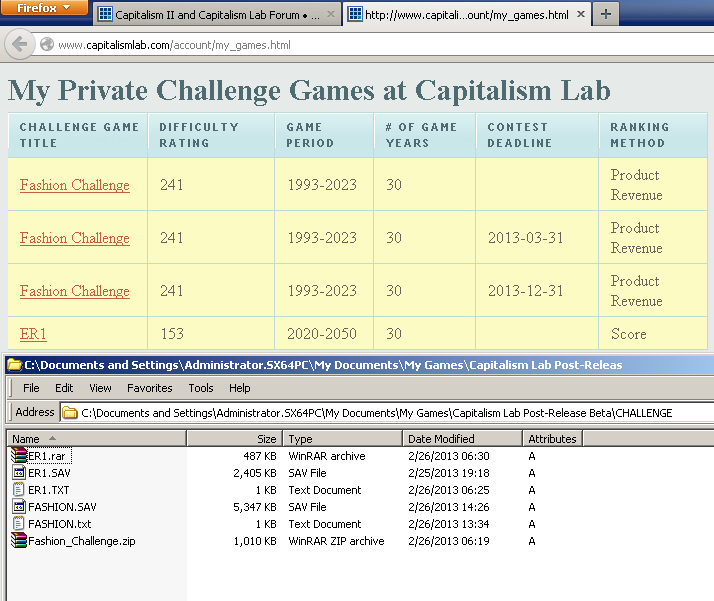
Task: Open the Favorites menu in Explorer
Action: [149, 388]
